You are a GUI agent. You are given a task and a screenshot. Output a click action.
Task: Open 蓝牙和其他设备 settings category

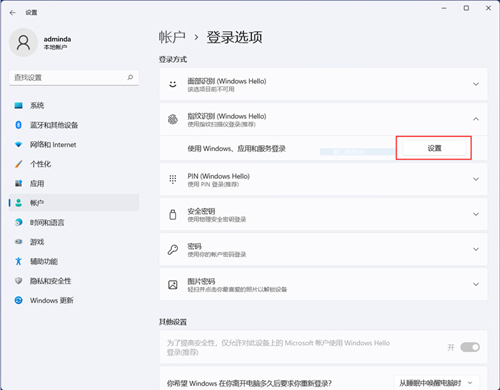pos(74,125)
